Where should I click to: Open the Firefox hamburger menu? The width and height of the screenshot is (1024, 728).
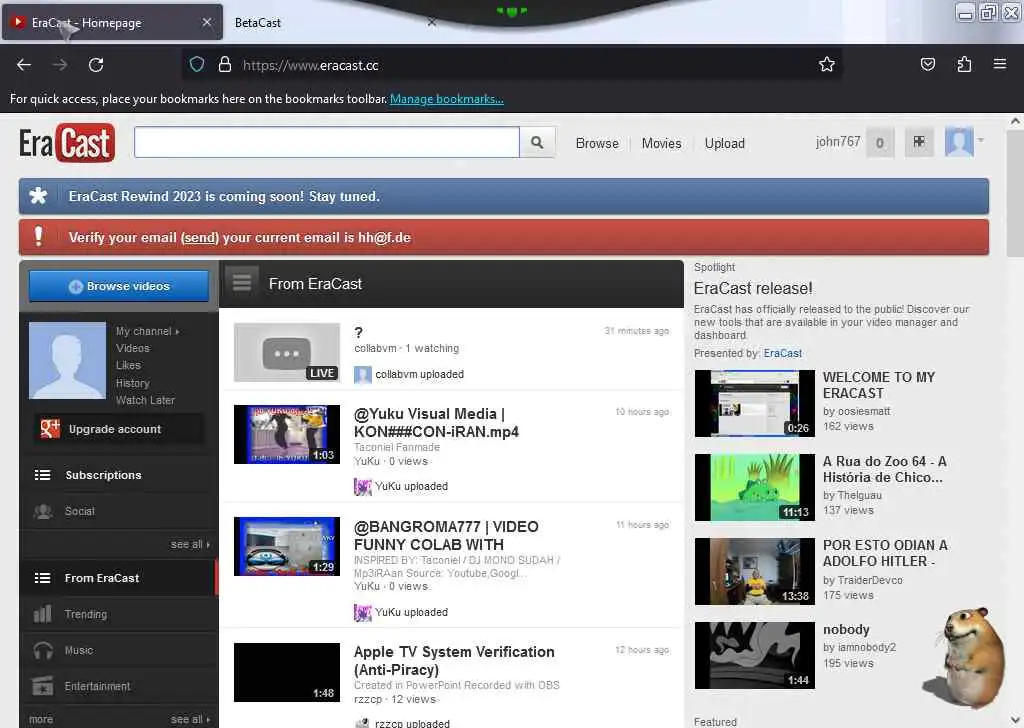[x=1000, y=64]
